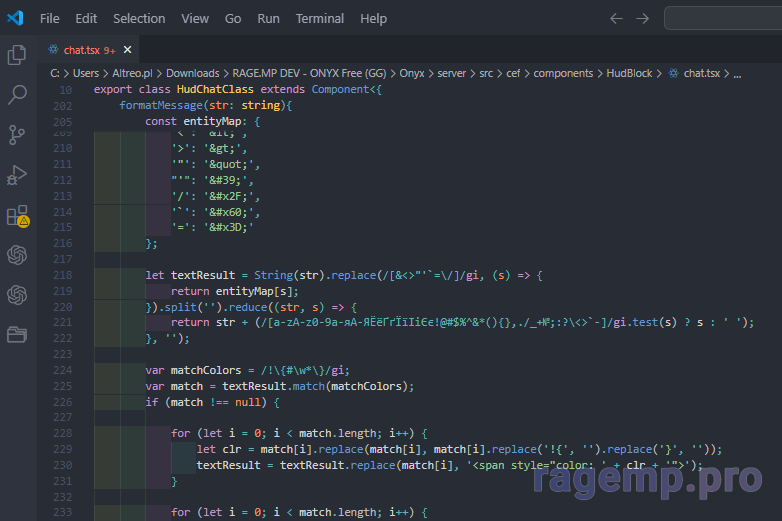
Task: Click the chat.tsx breadcrumb file item
Action: pyautogui.click(x=701, y=73)
